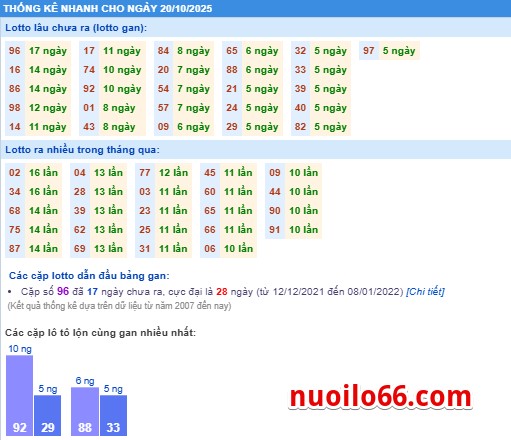Click the 'Lotto lâu chưa ra (lotto gan):' heading

tap(76, 28)
